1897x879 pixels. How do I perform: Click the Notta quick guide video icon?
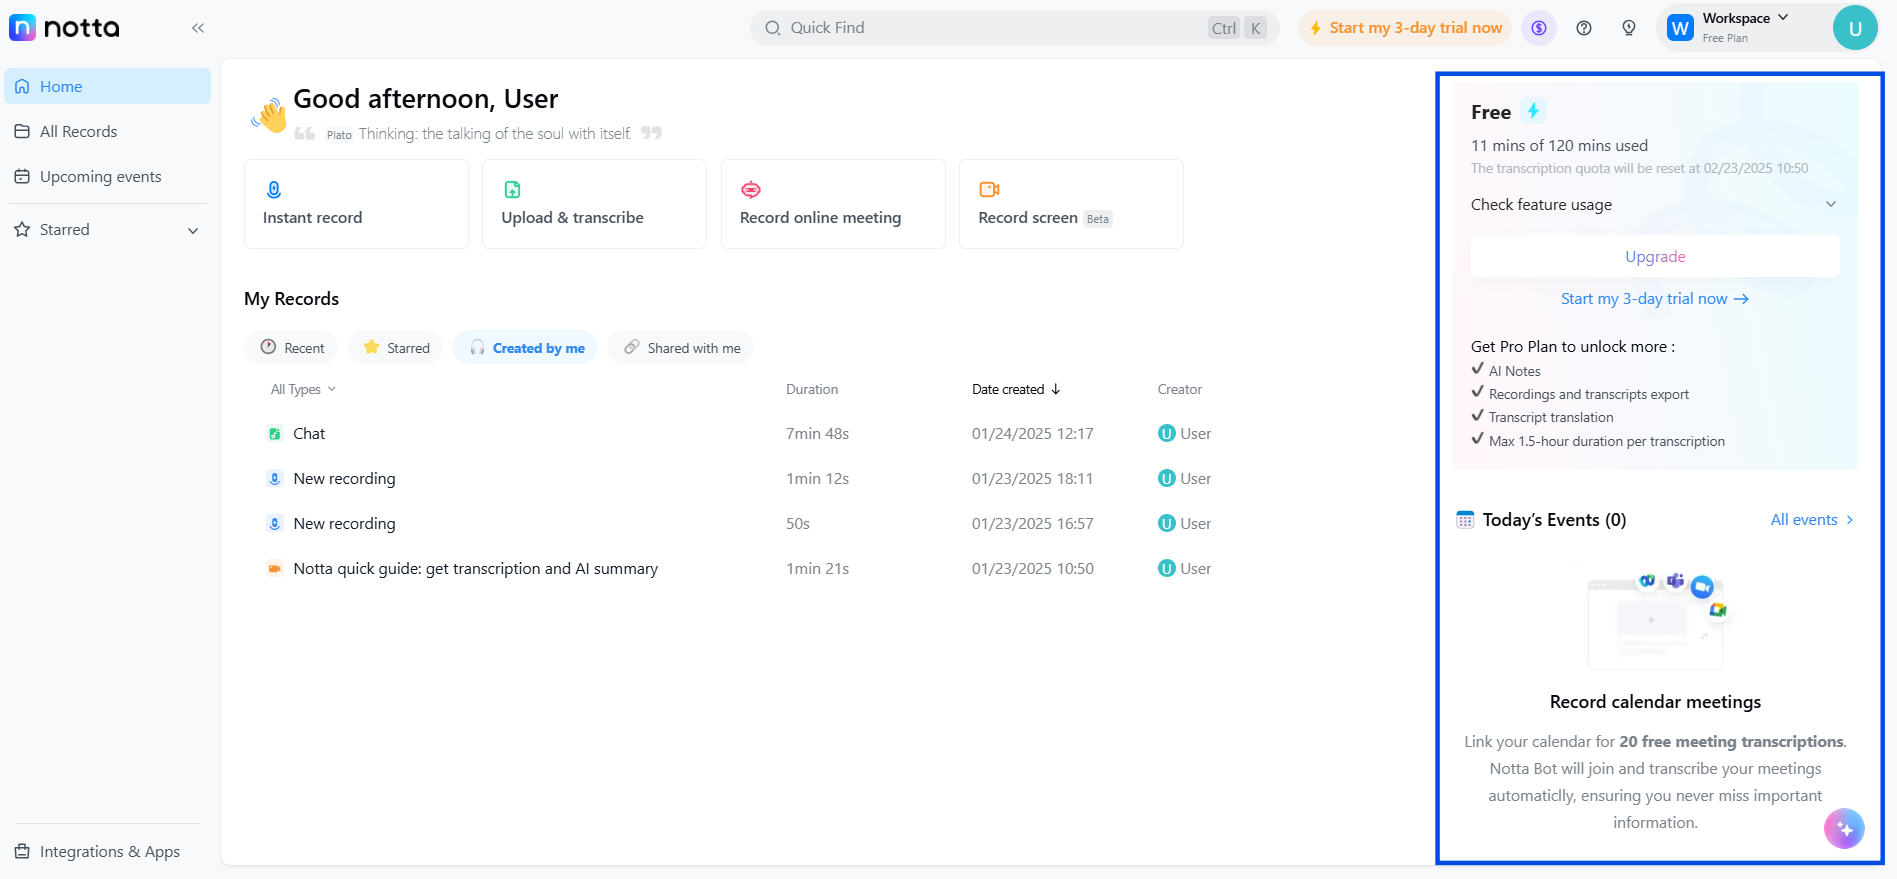click(x=274, y=569)
